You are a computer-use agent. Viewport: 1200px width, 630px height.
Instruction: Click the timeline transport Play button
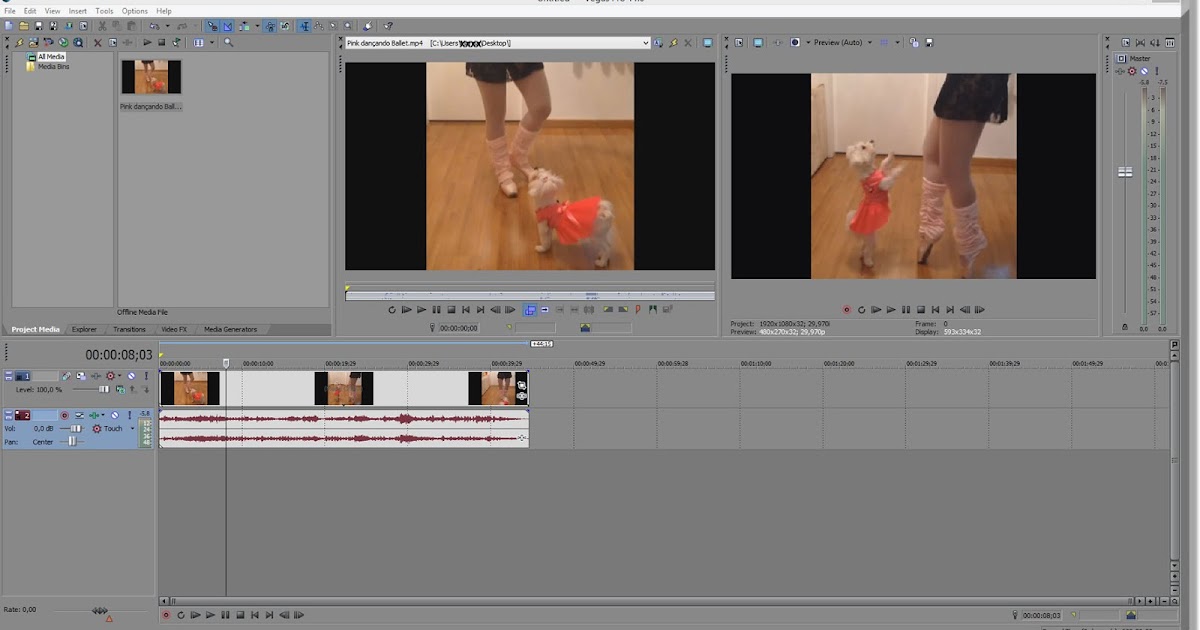(x=210, y=615)
